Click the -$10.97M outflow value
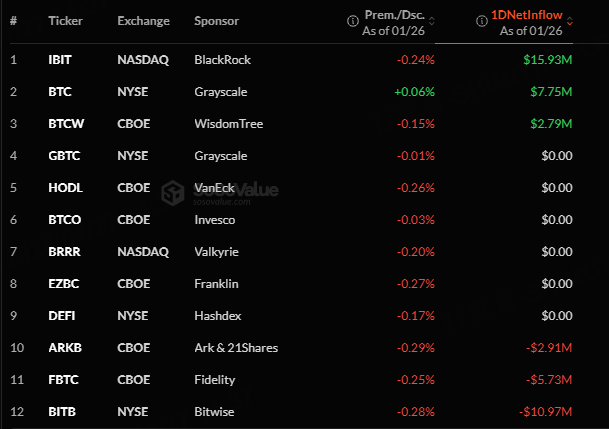 (x=546, y=412)
